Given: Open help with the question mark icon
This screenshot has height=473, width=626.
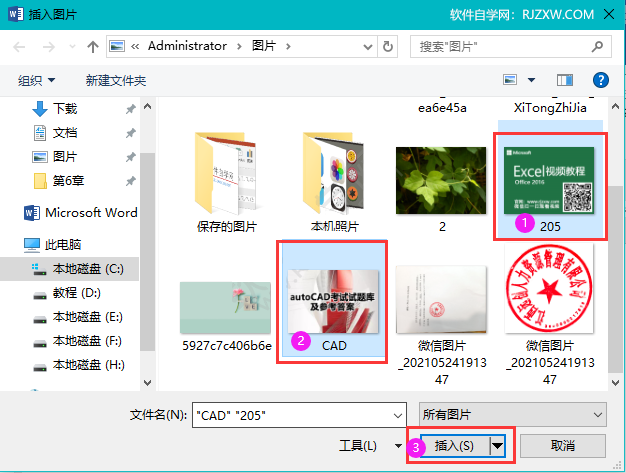Looking at the screenshot, I should [600, 80].
